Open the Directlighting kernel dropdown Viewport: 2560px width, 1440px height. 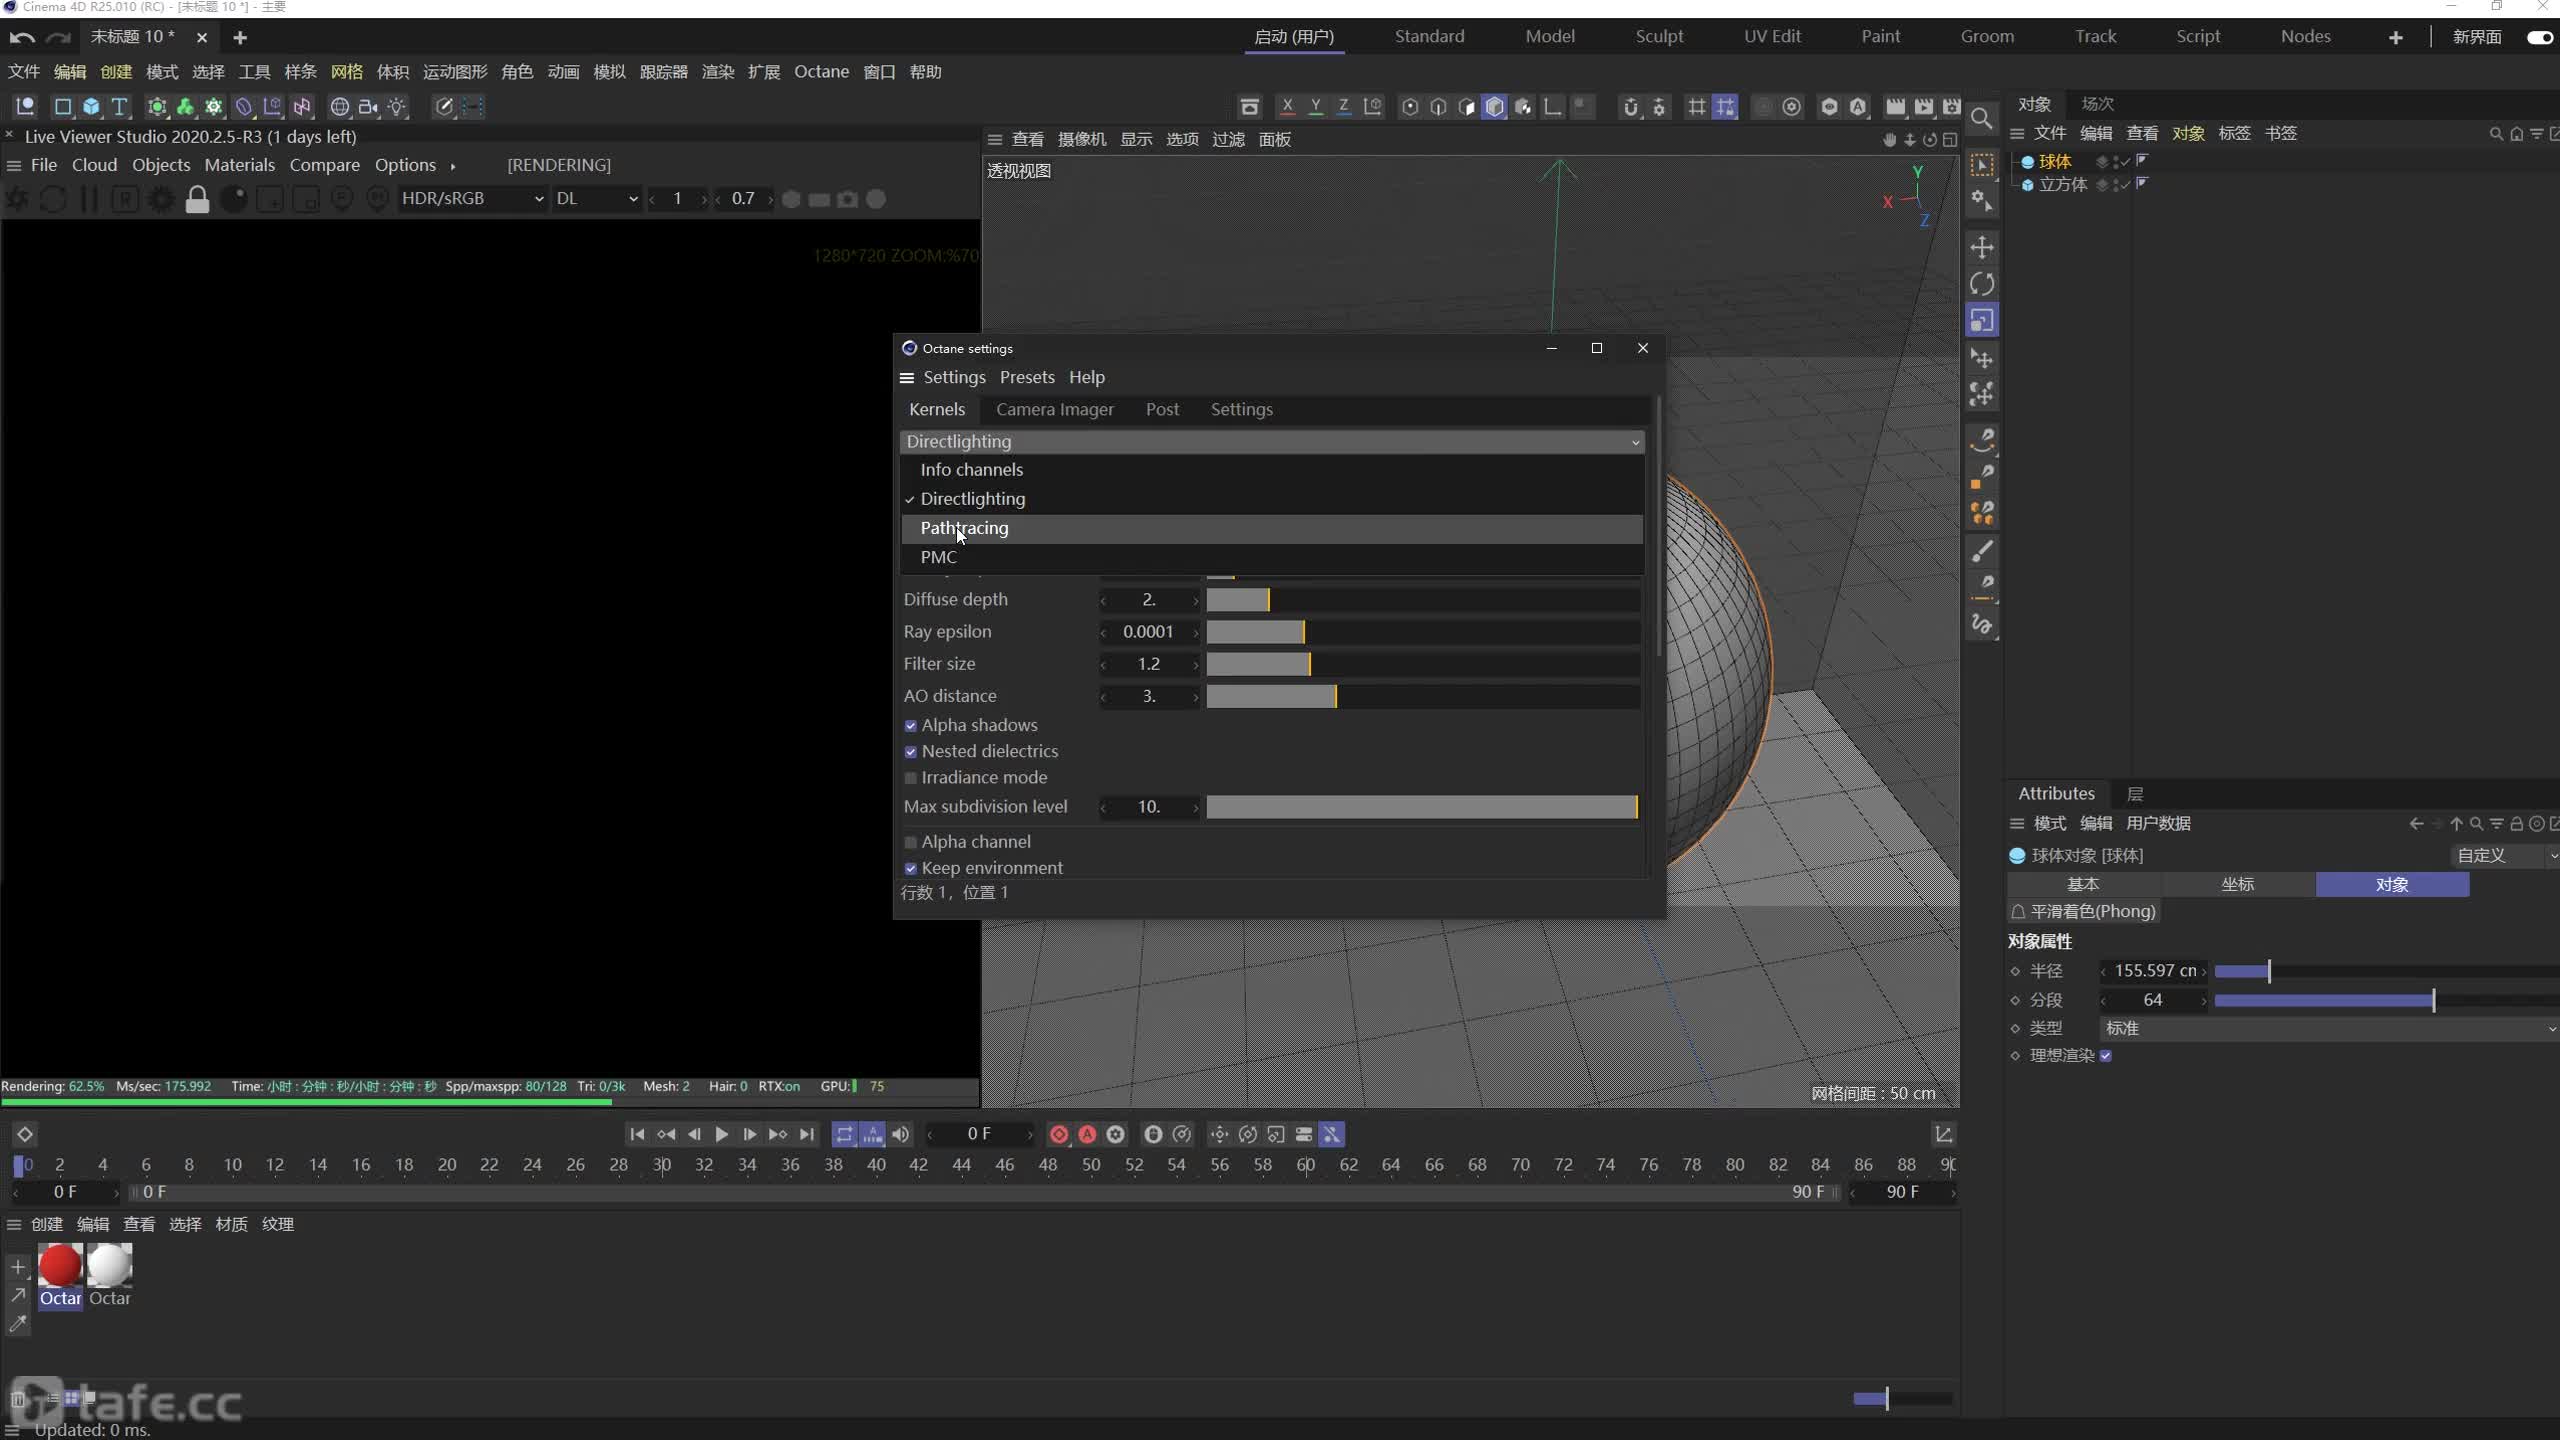point(1272,441)
